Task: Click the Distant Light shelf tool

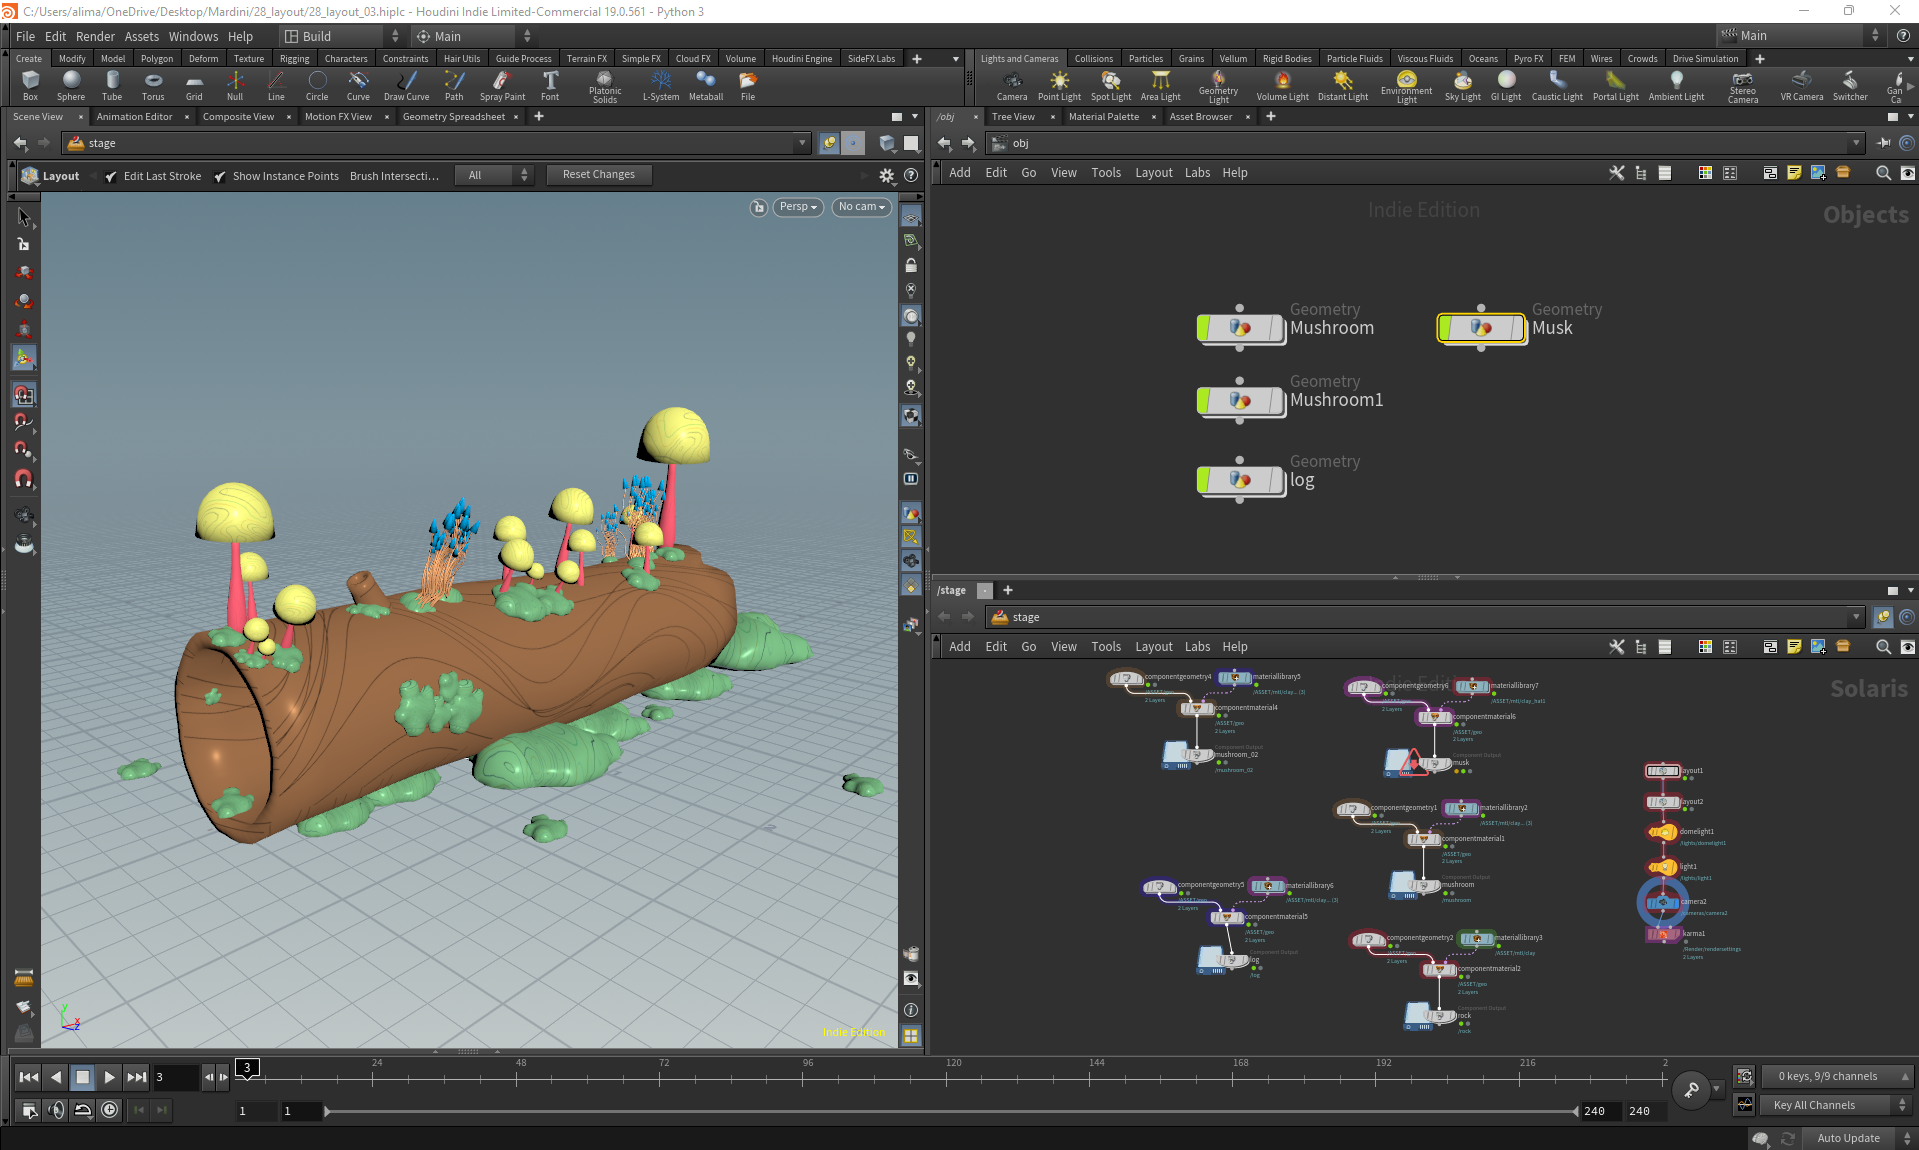Action: (1343, 86)
